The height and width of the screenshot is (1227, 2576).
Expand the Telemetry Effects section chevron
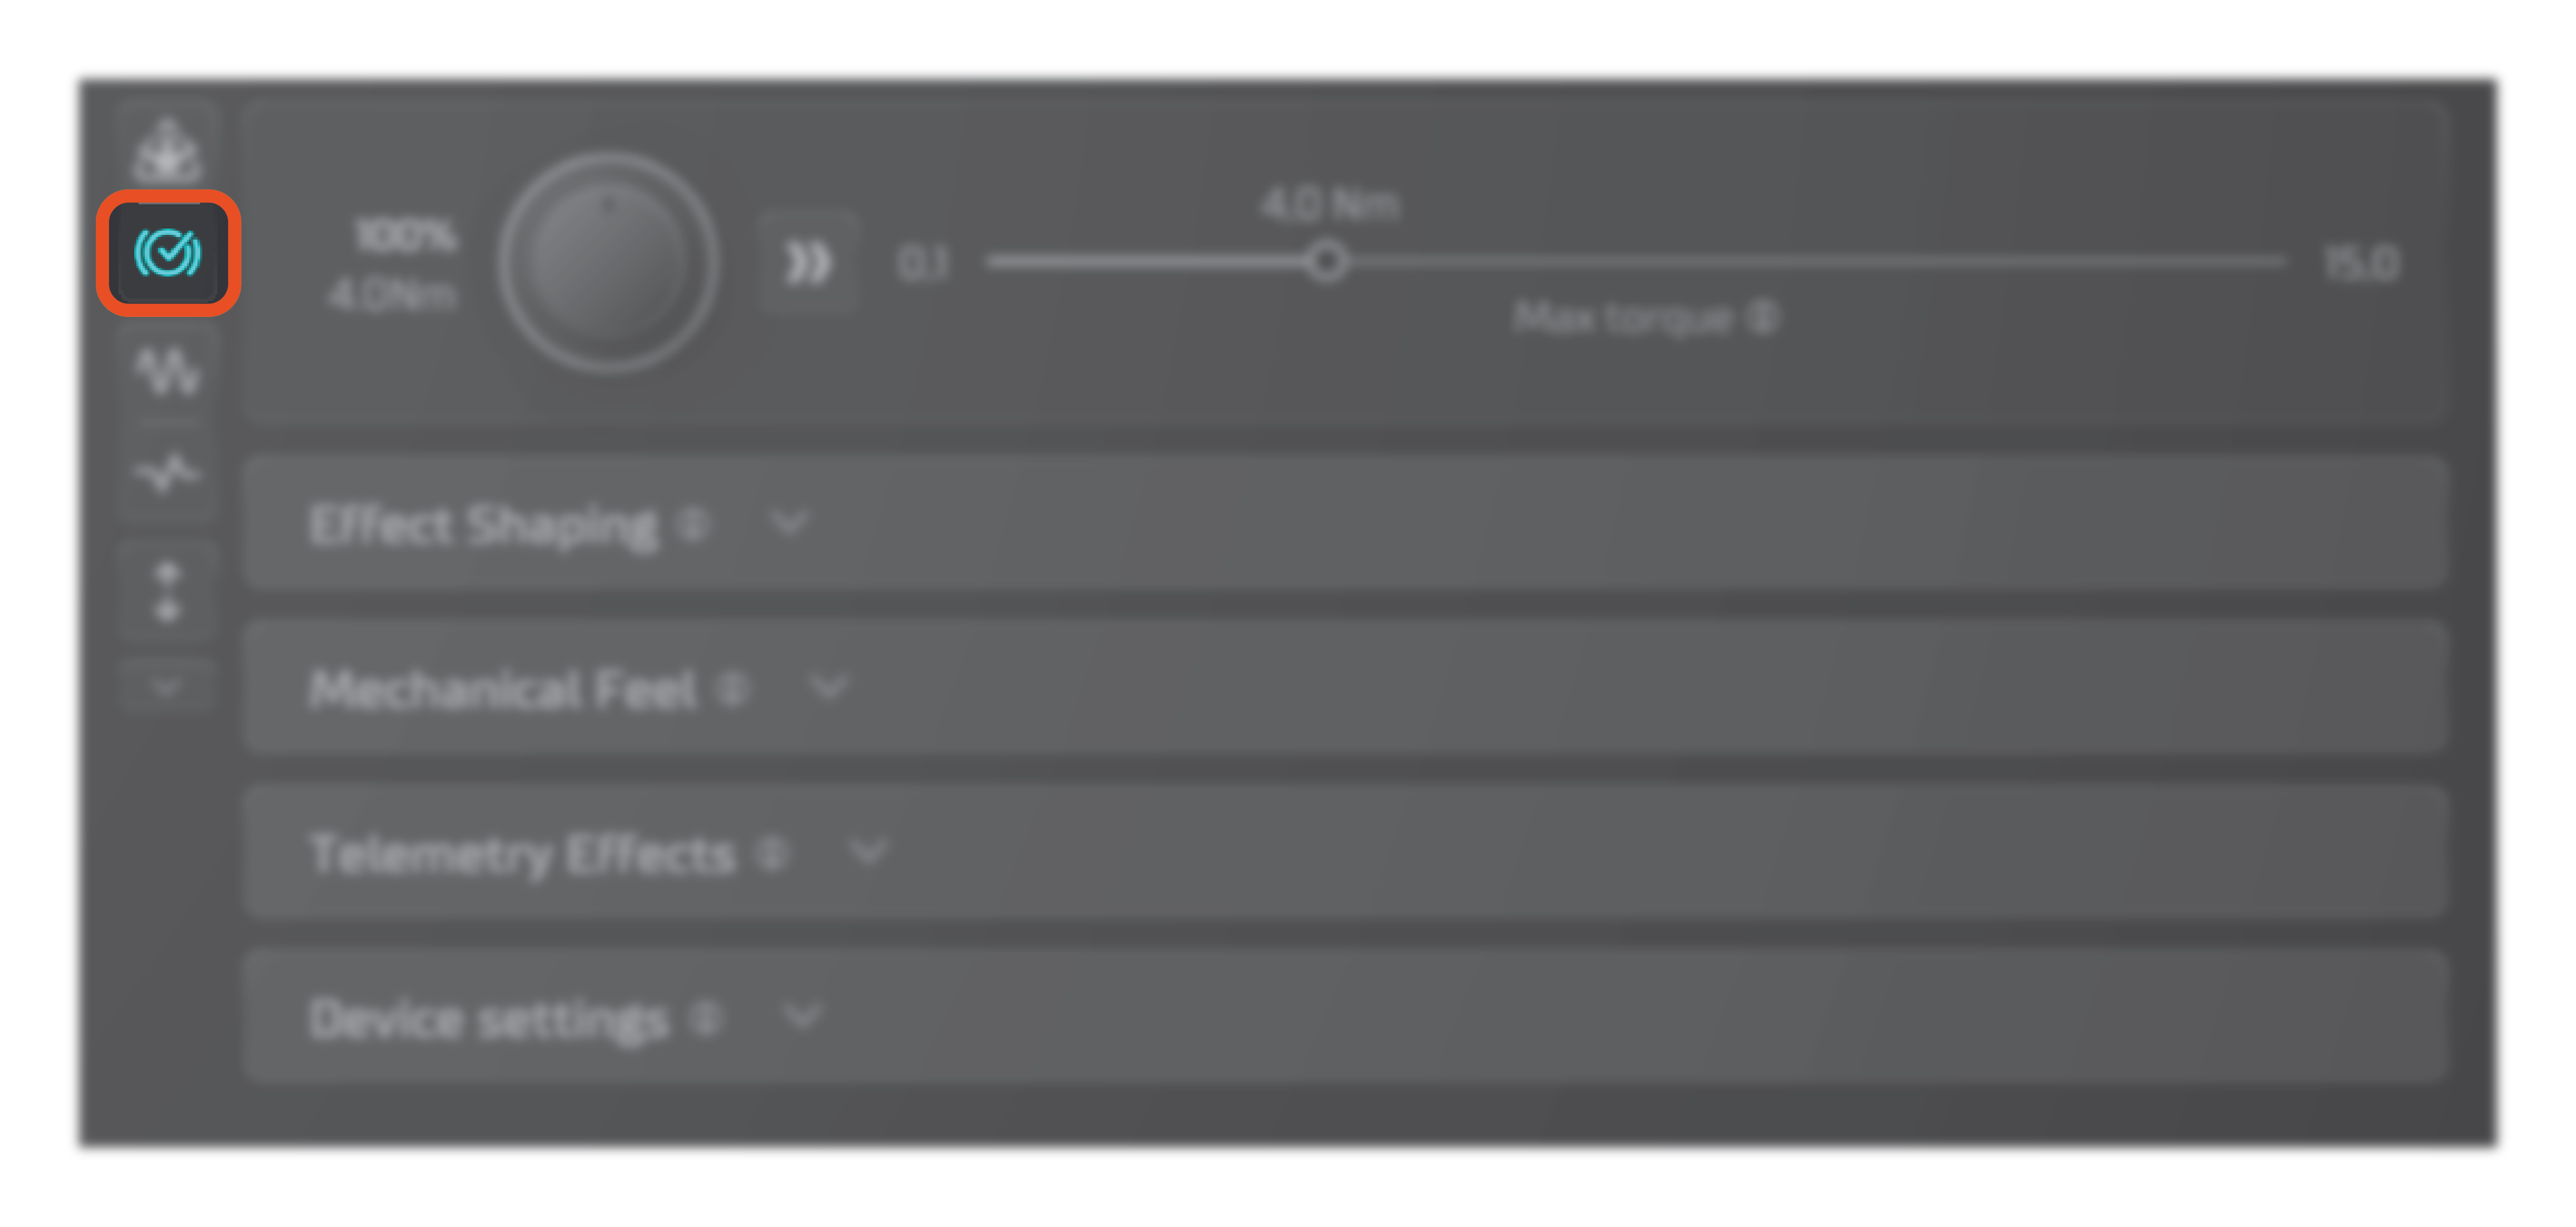coord(867,852)
